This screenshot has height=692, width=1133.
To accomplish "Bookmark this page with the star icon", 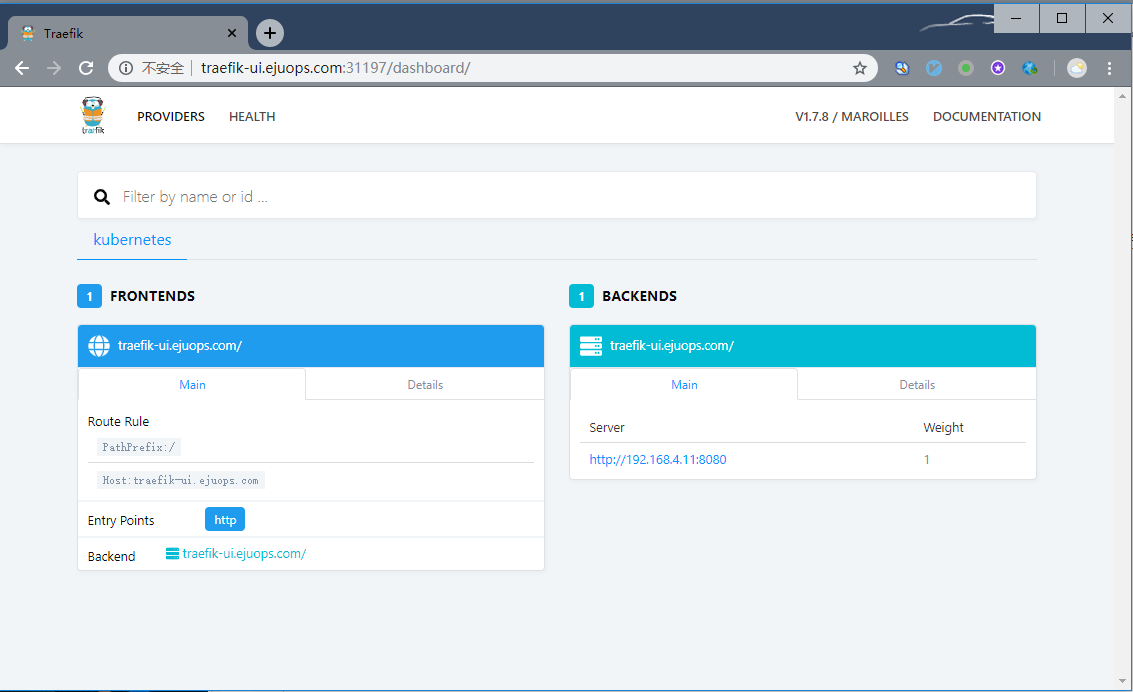I will pyautogui.click(x=859, y=68).
